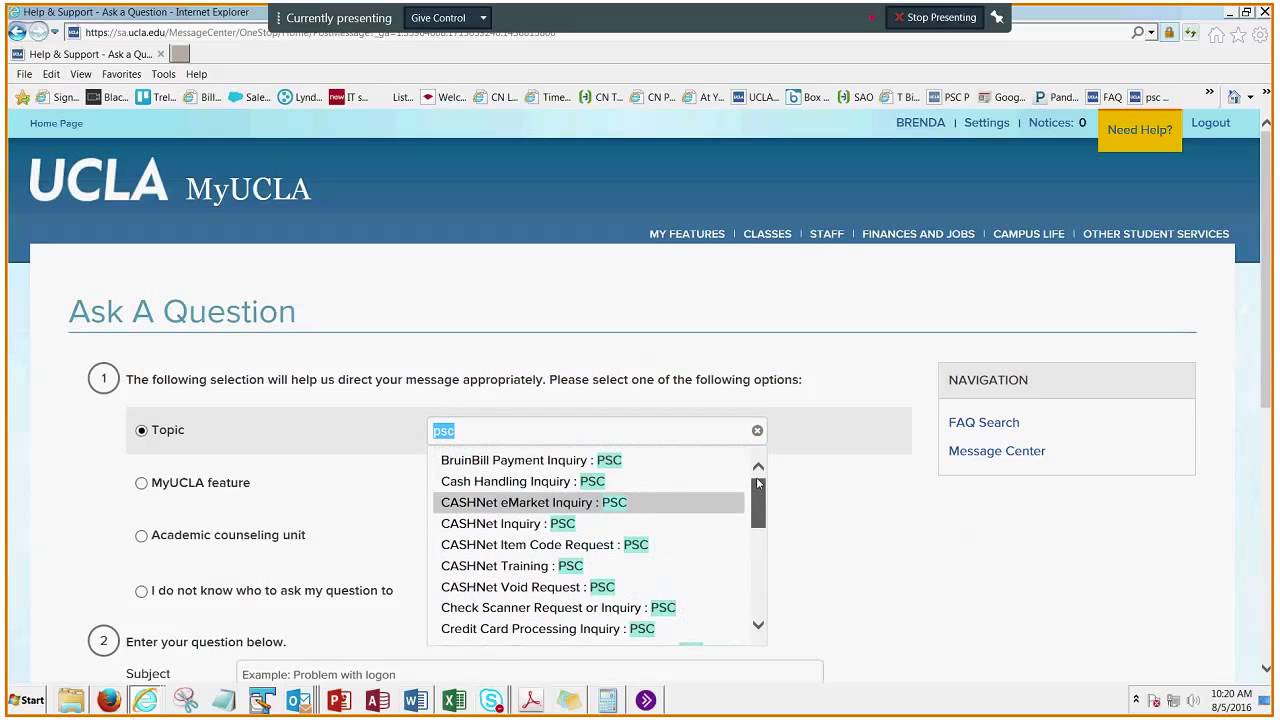
Task: Expand the address bar search dropdown arrow
Action: pos(1152,33)
